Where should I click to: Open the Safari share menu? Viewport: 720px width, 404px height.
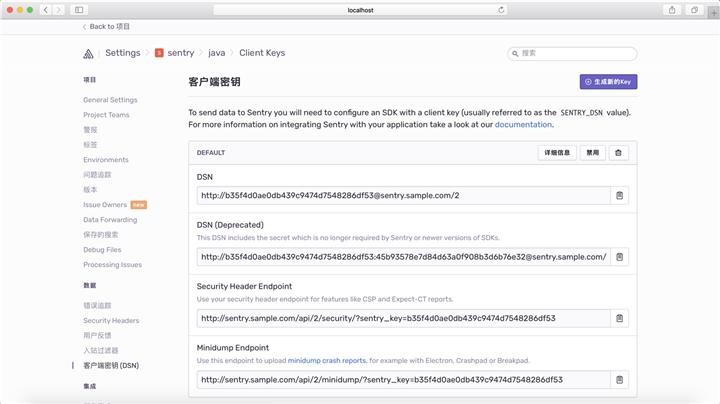[672, 10]
